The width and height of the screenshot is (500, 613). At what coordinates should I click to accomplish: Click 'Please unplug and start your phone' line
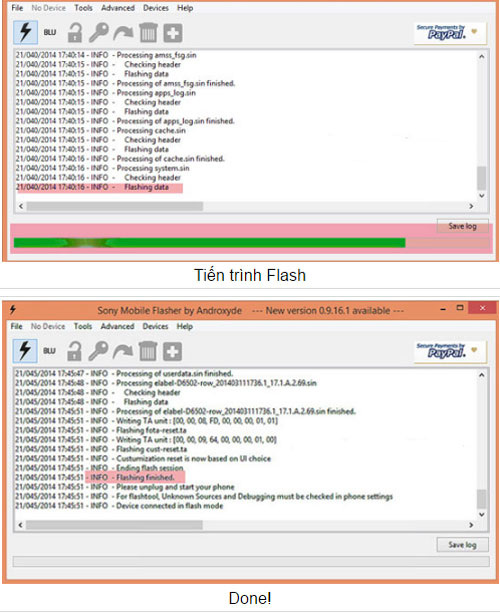pyautogui.click(x=125, y=487)
